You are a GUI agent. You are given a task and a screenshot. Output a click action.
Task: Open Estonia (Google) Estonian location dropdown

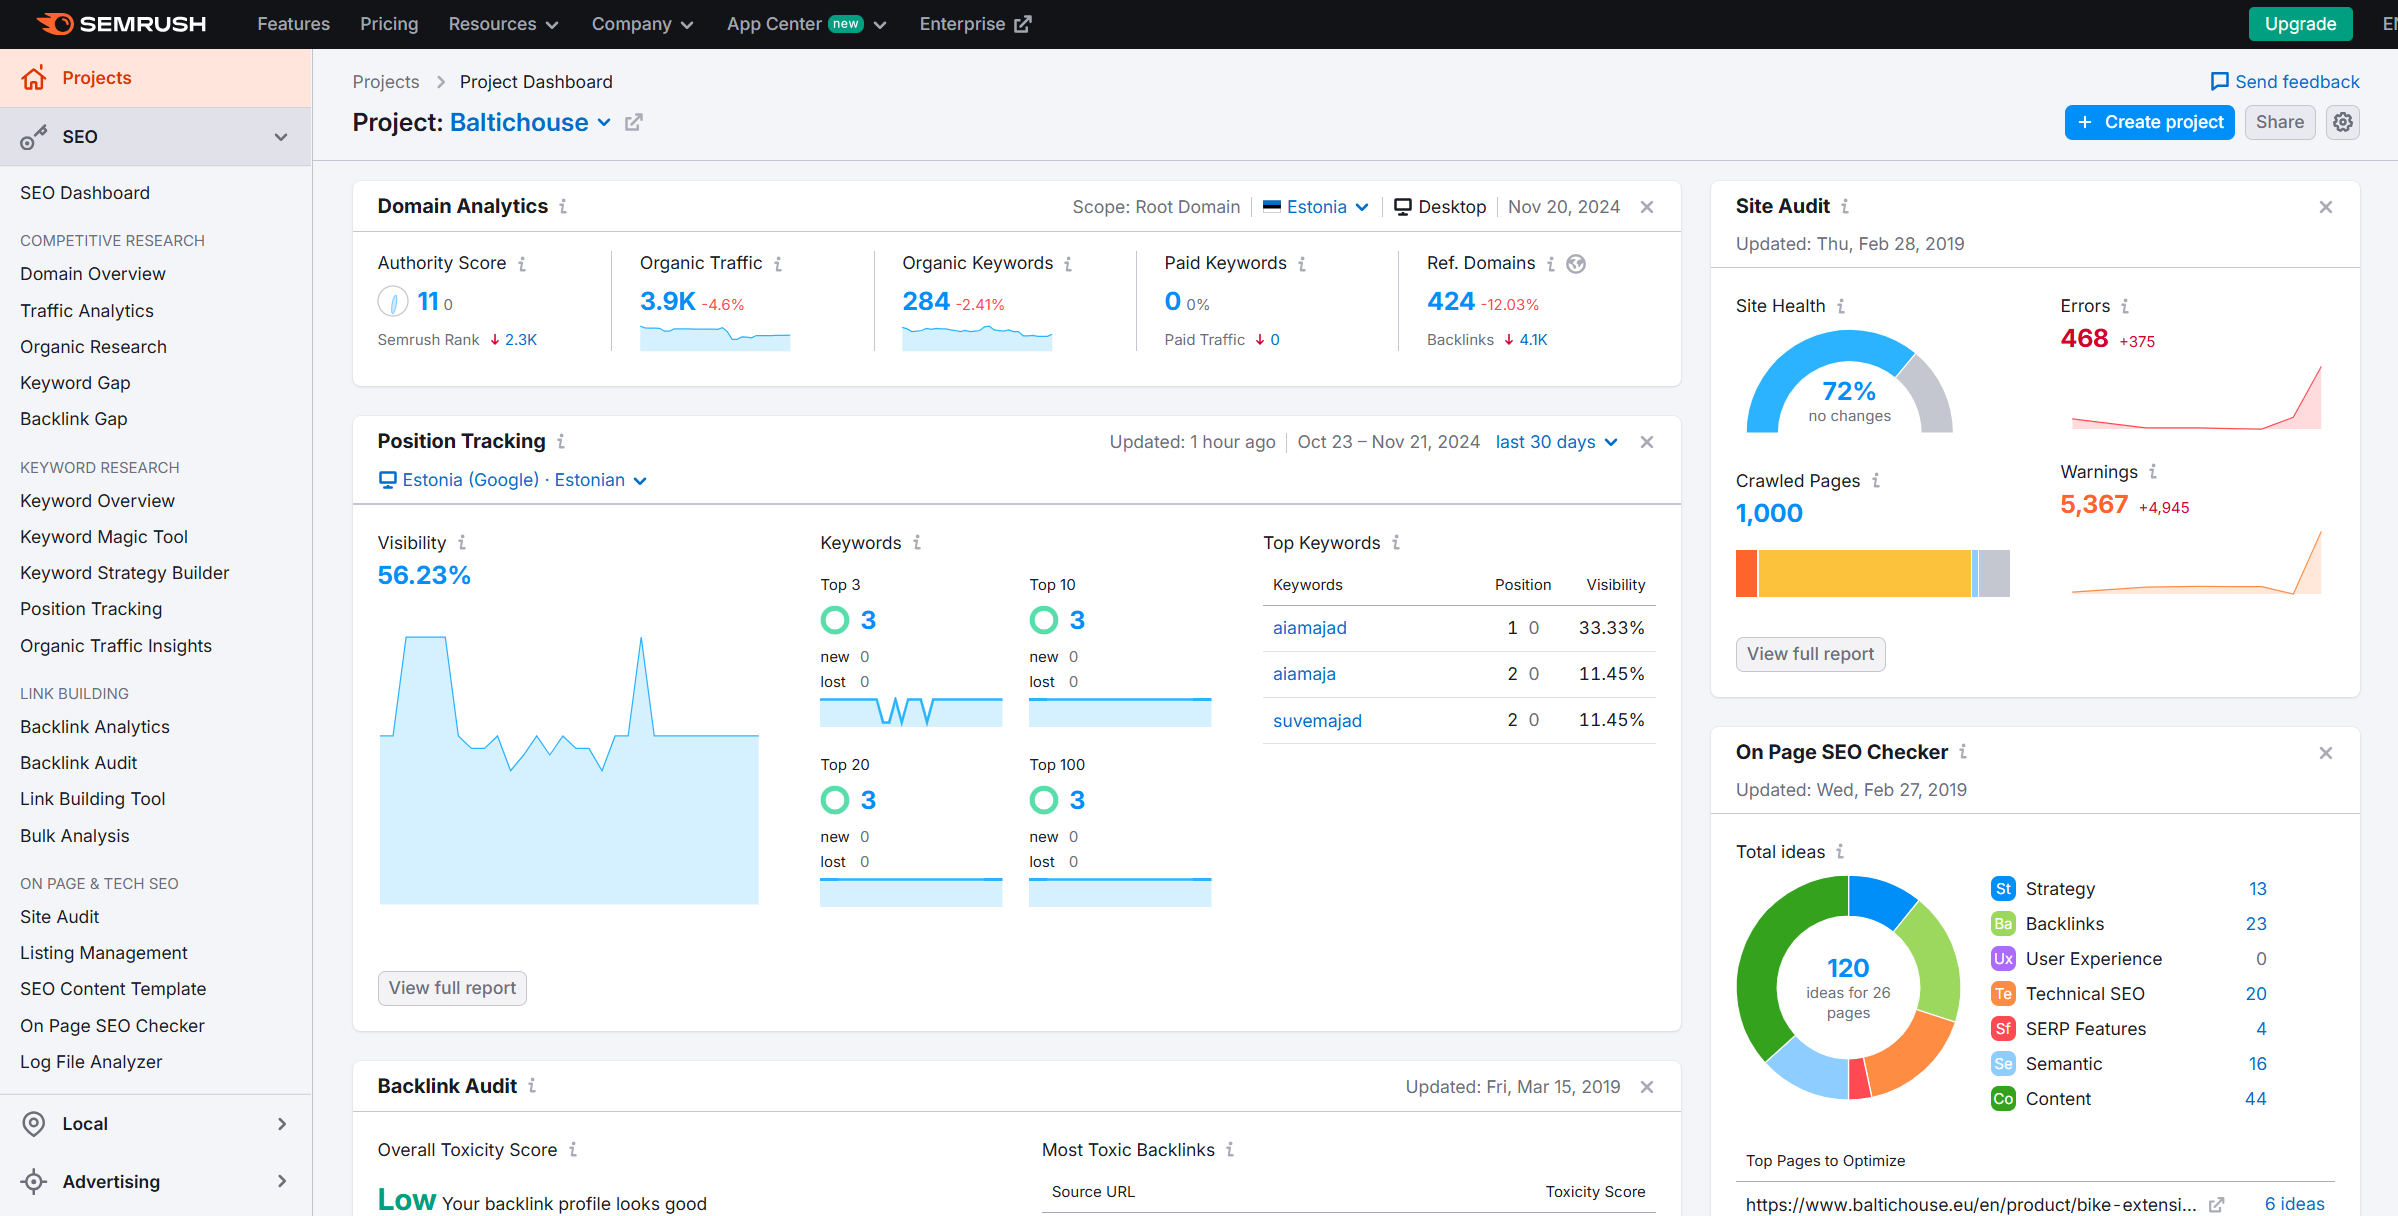coord(513,480)
